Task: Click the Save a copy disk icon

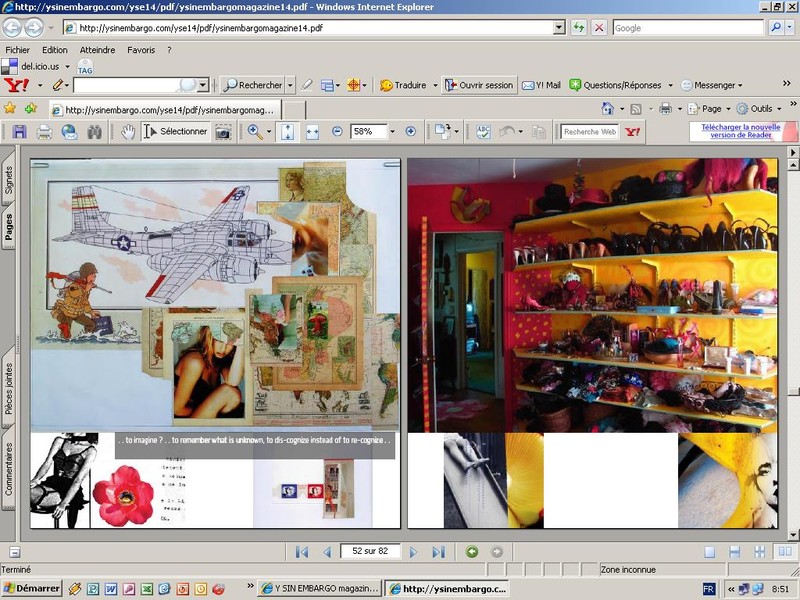Action: pos(19,132)
